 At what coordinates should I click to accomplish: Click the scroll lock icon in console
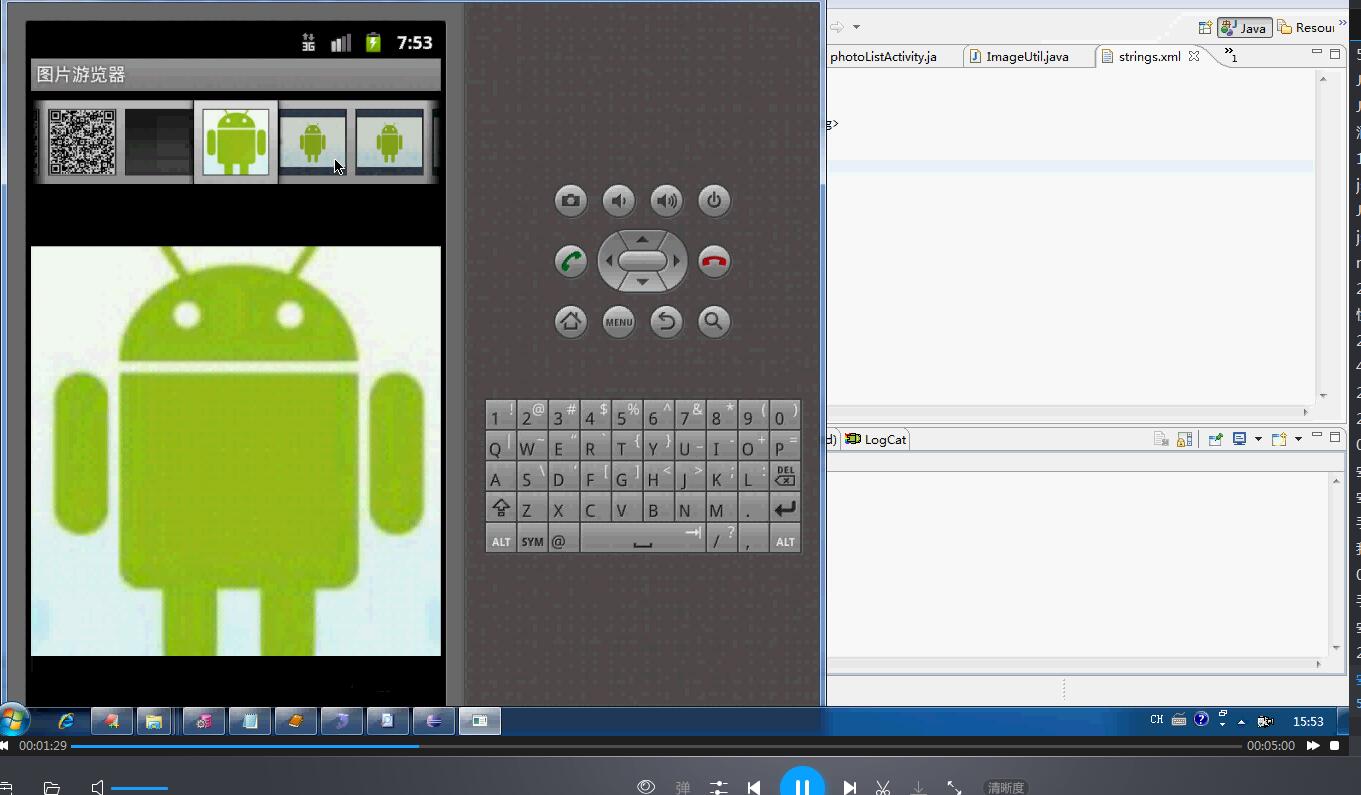(1185, 439)
